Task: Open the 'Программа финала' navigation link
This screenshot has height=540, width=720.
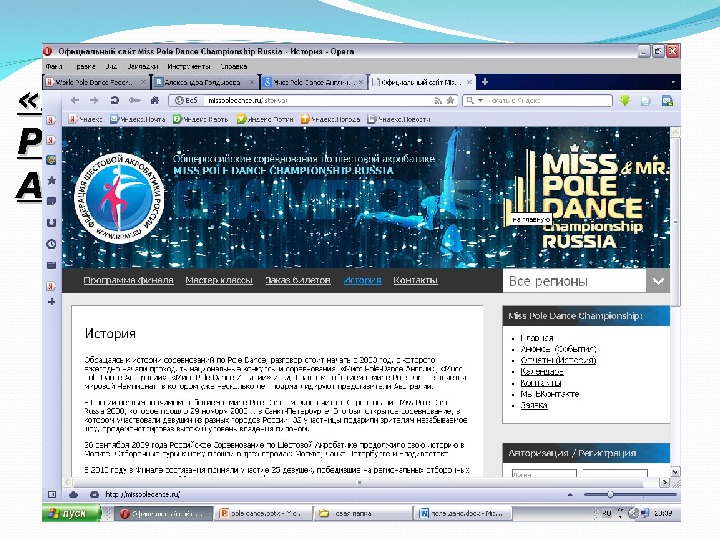Action: (129, 280)
